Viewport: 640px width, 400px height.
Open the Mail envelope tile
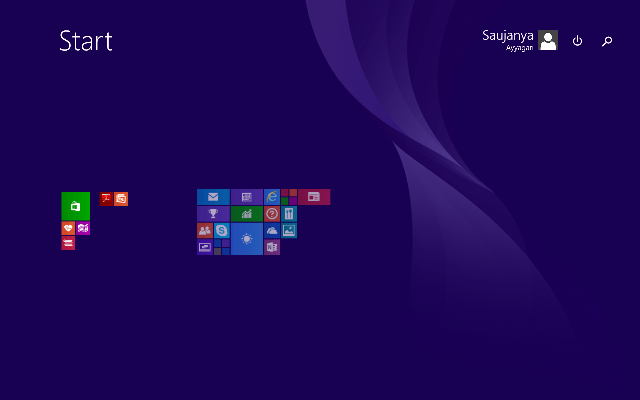[x=213, y=197]
